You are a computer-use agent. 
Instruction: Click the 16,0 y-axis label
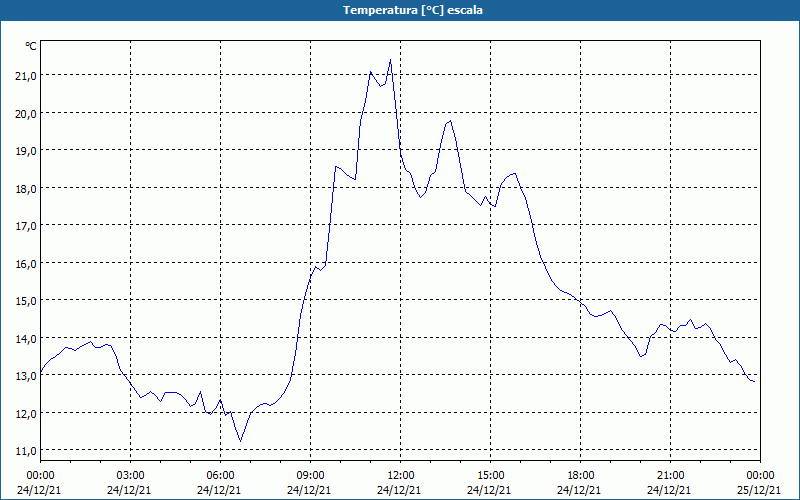(27, 264)
